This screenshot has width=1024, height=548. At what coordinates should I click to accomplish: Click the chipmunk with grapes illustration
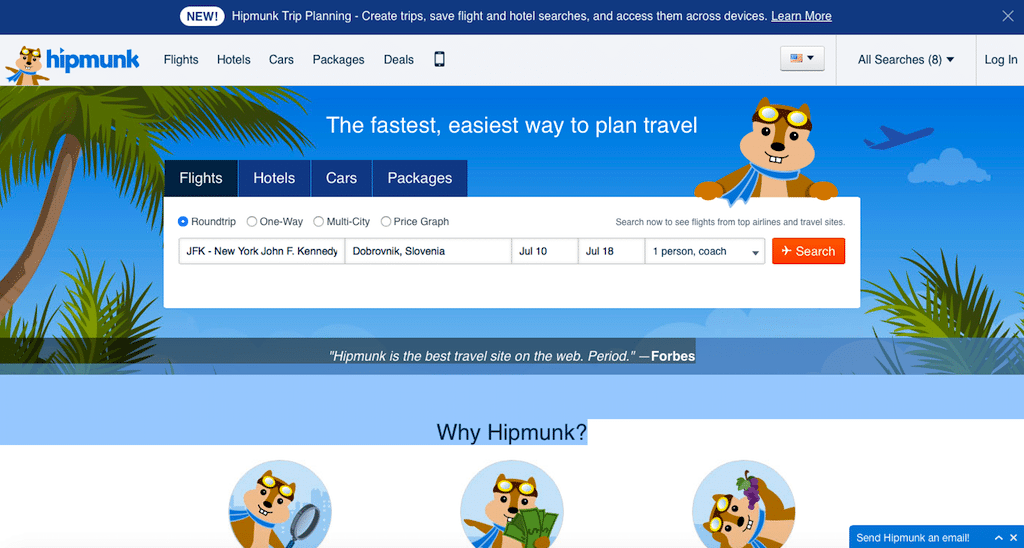click(x=743, y=504)
